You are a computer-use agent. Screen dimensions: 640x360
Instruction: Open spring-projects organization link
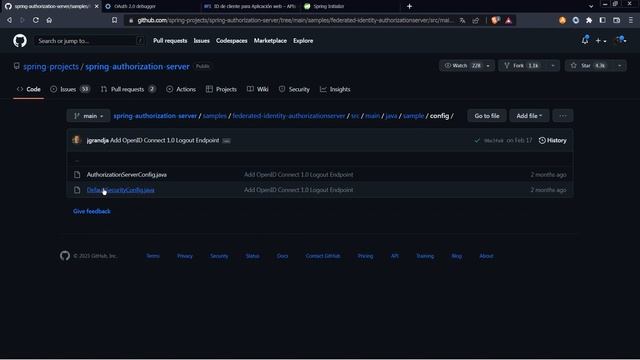(x=51, y=67)
